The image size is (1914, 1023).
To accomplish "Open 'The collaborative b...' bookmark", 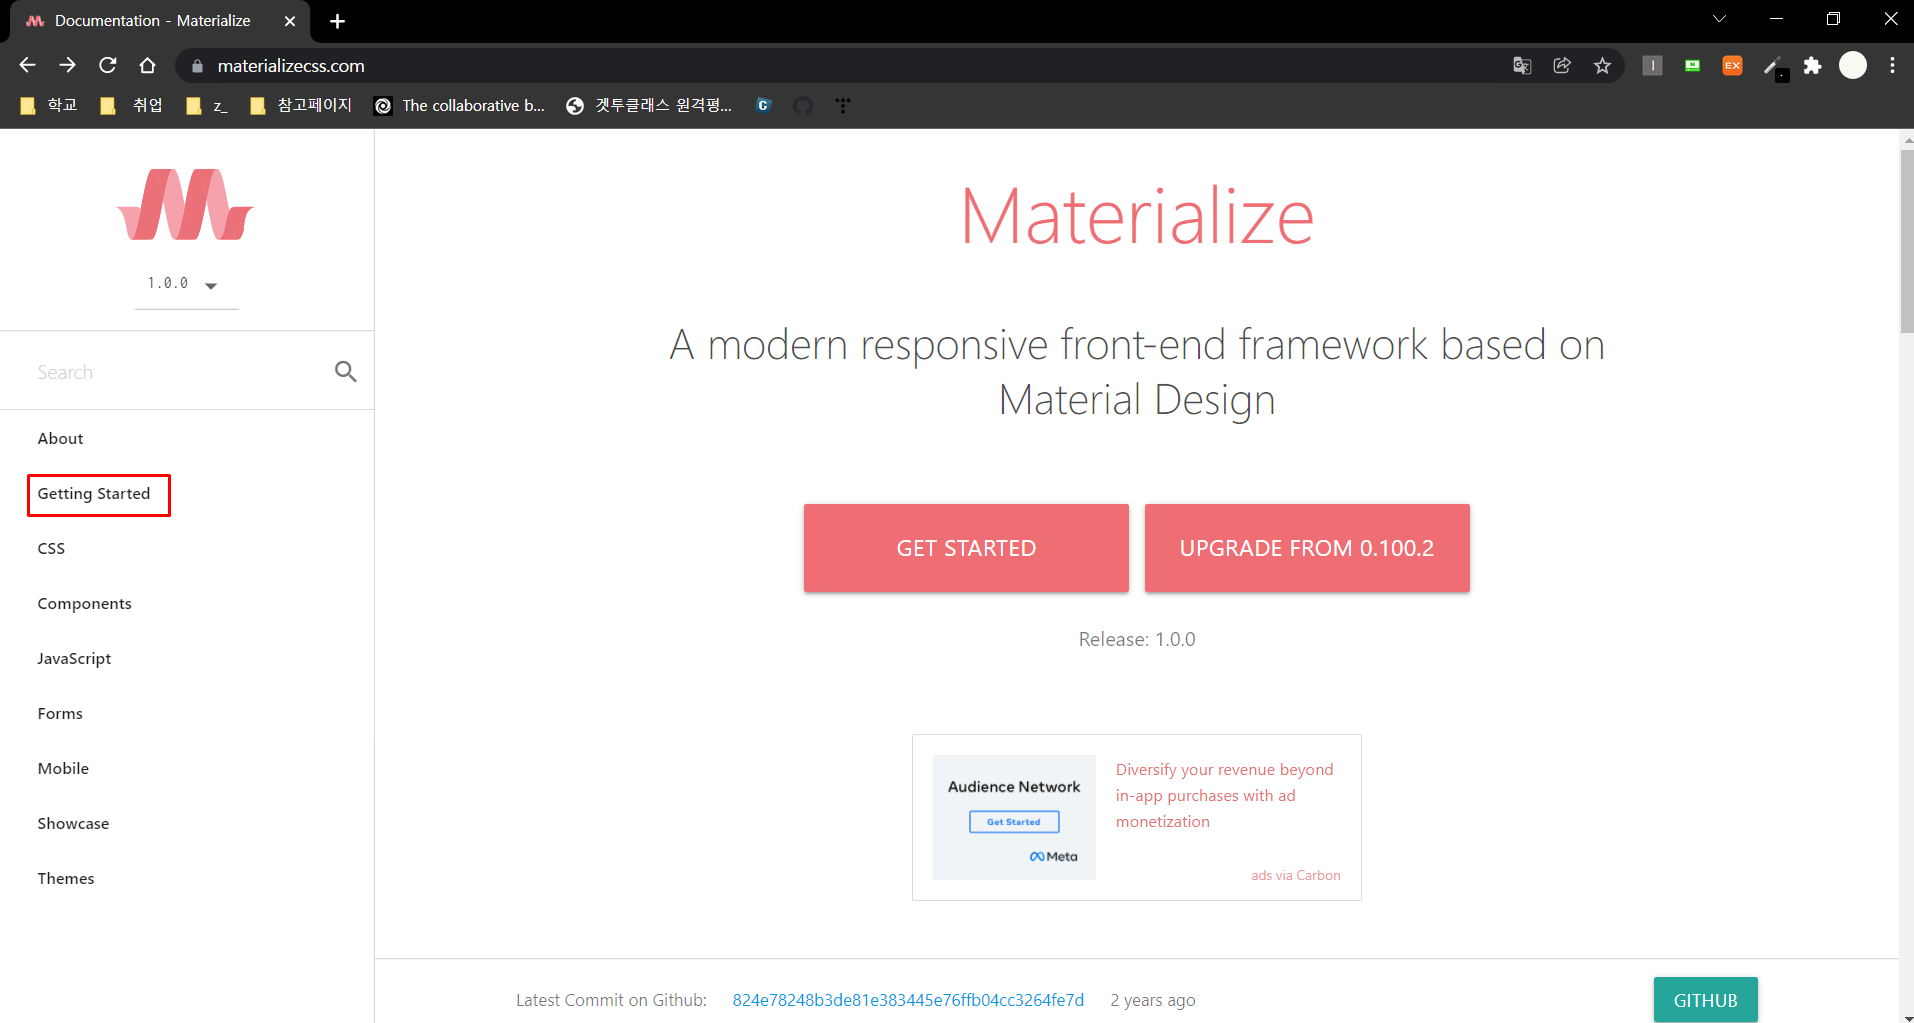I will 460,106.
